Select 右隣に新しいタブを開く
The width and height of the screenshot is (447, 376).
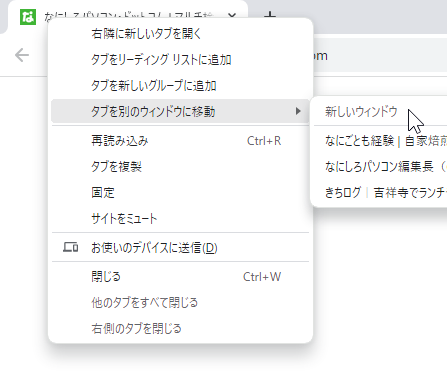[x=180, y=34]
